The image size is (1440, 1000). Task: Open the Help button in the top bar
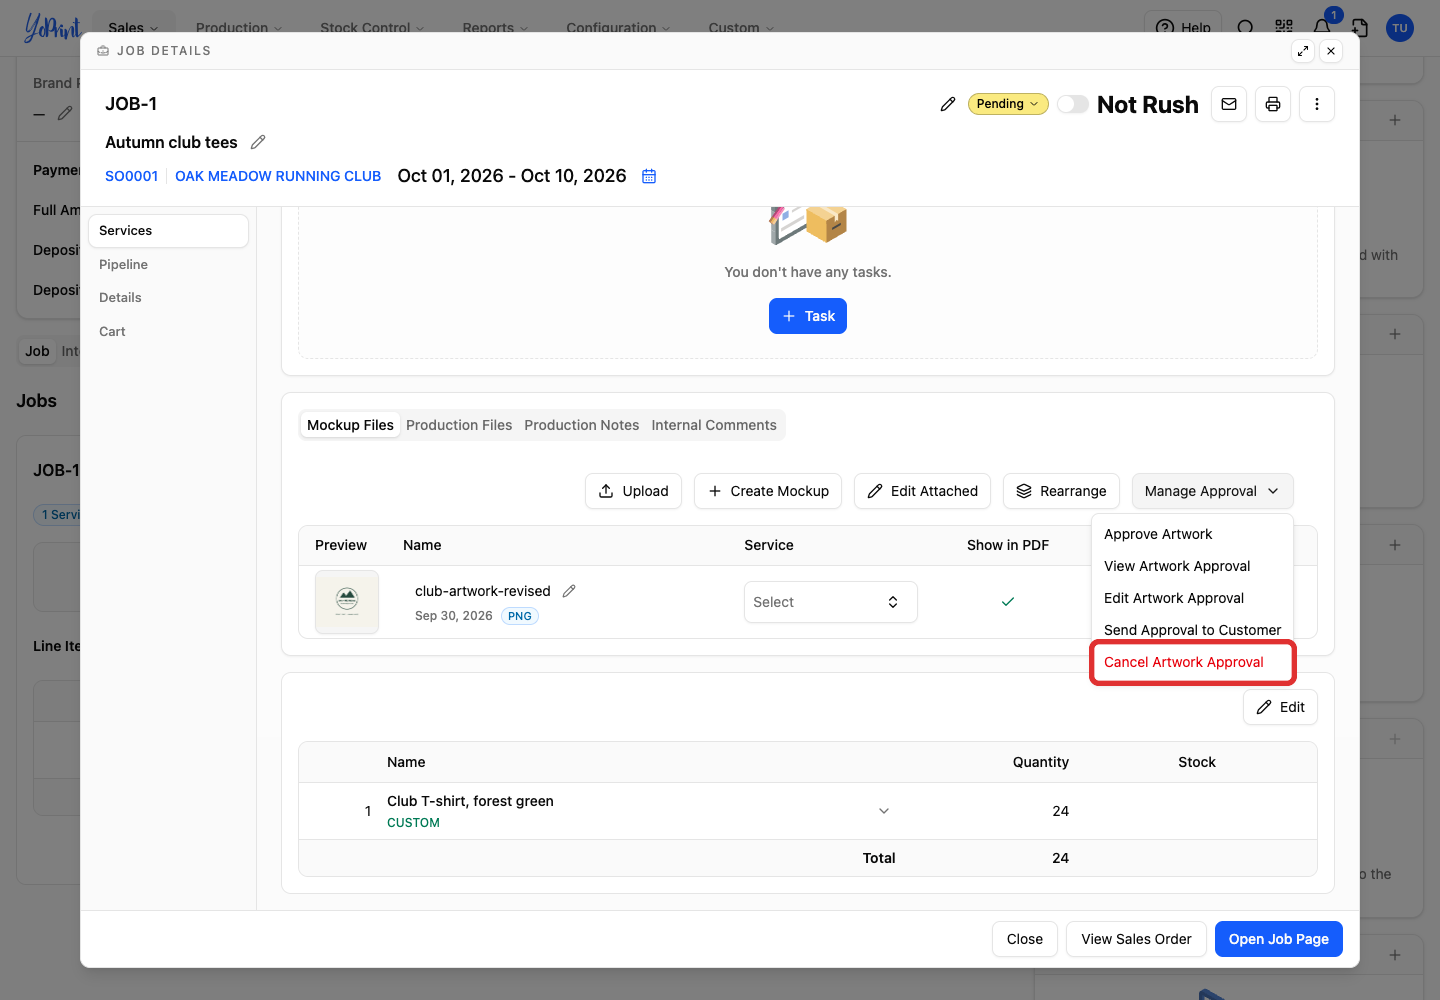[x=1183, y=28]
